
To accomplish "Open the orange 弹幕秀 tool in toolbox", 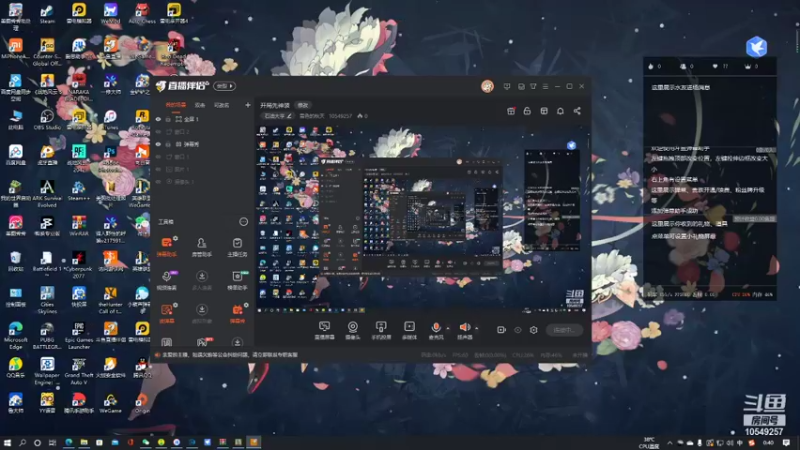I will (237, 313).
